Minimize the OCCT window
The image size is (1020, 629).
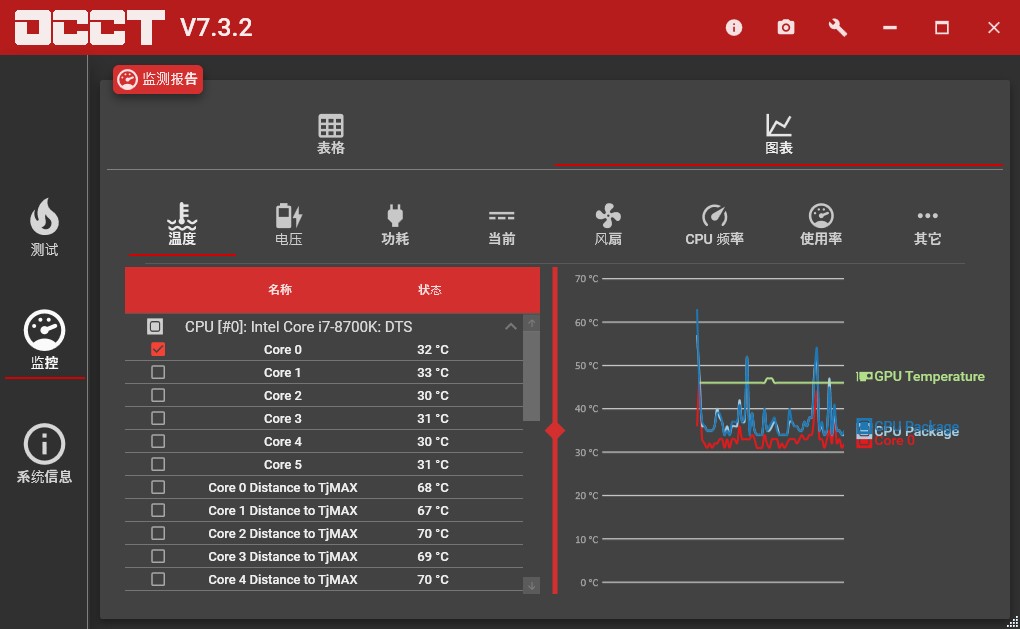point(890,27)
